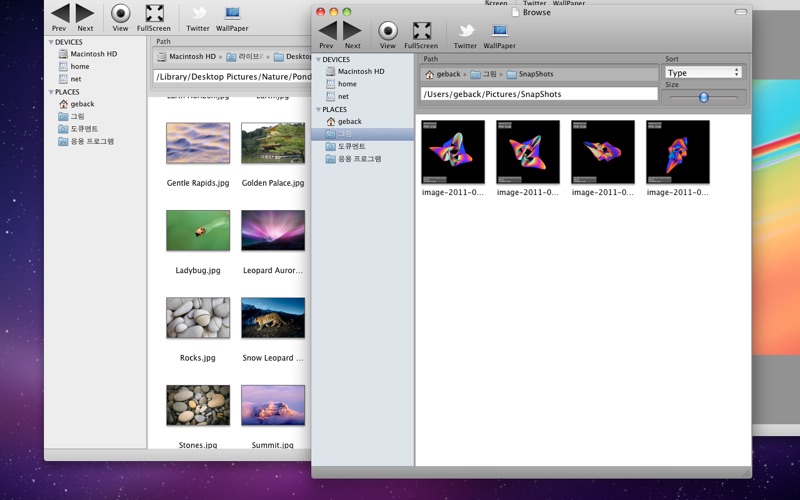Screen dimensions: 800x500
Task: Click Prev arrow in the back window
Action: [x=60, y=13]
